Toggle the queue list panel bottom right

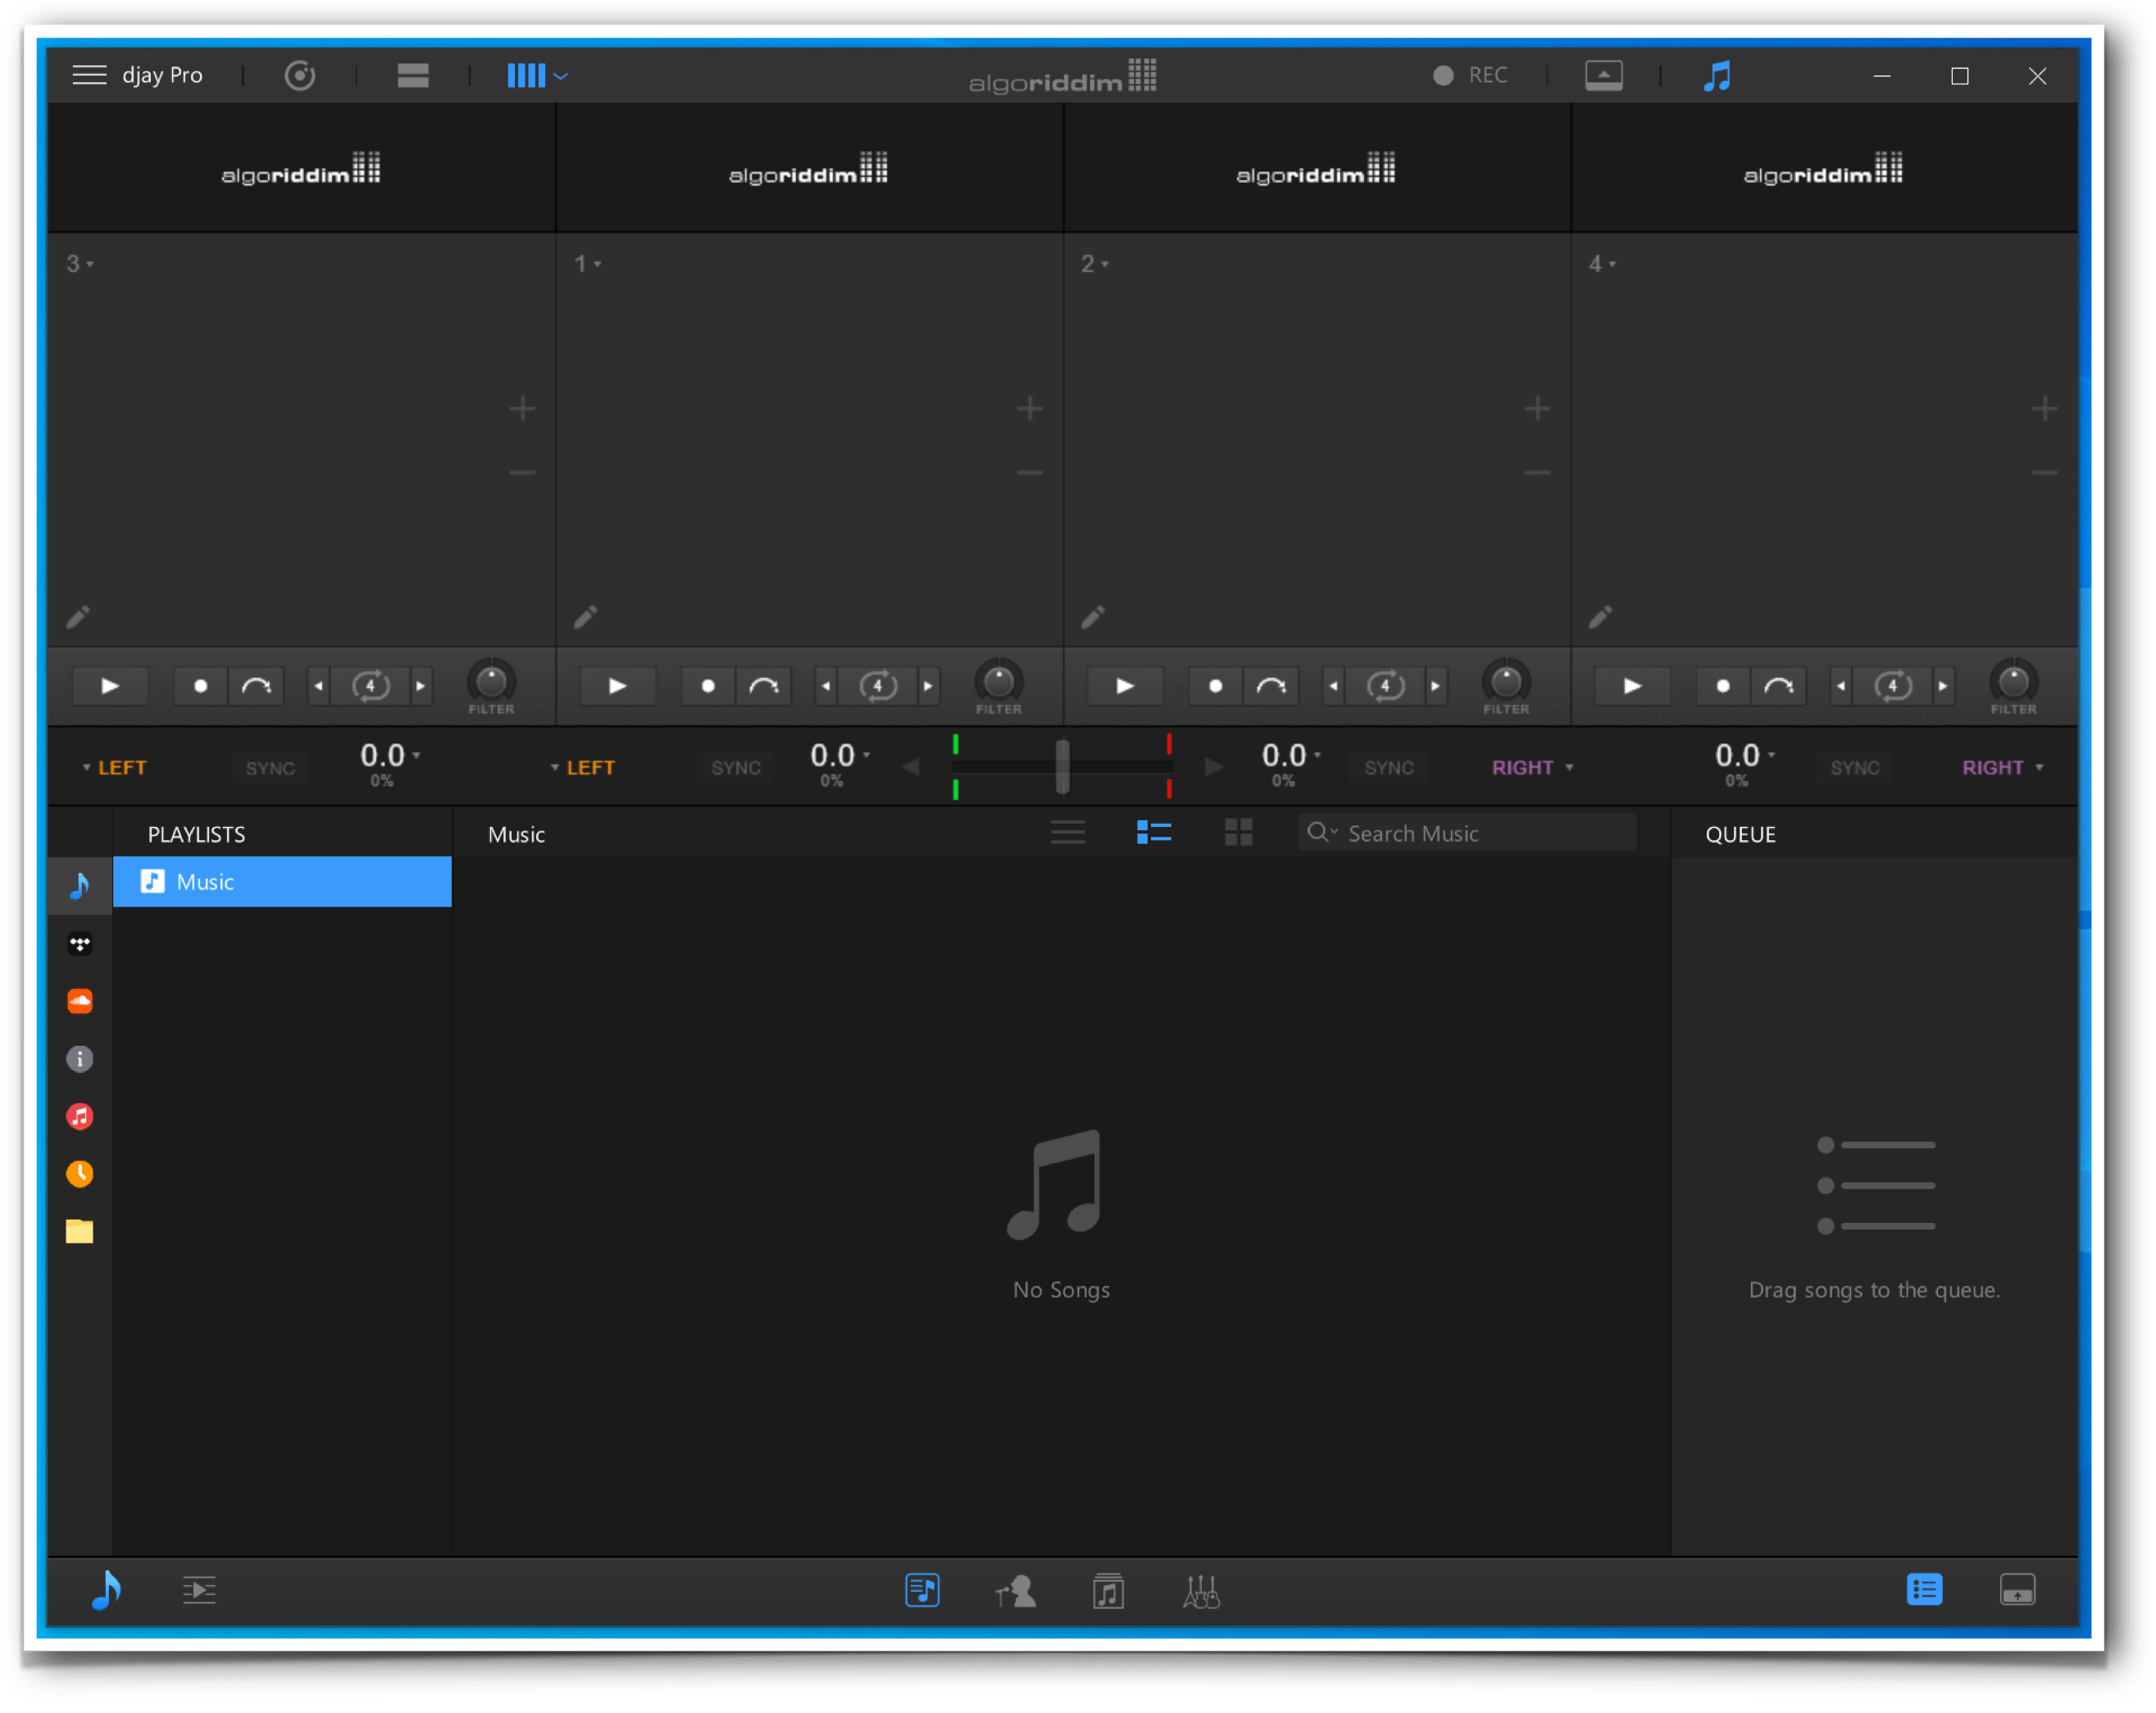click(x=1925, y=1589)
